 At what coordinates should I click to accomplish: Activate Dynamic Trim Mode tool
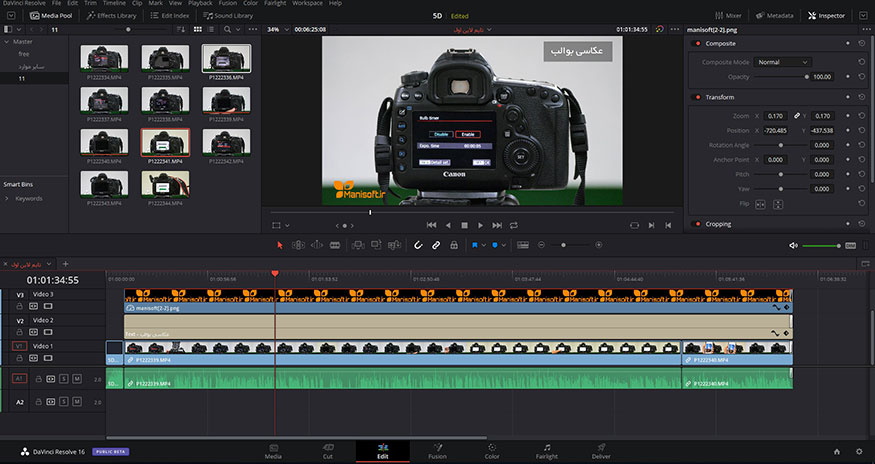316,245
